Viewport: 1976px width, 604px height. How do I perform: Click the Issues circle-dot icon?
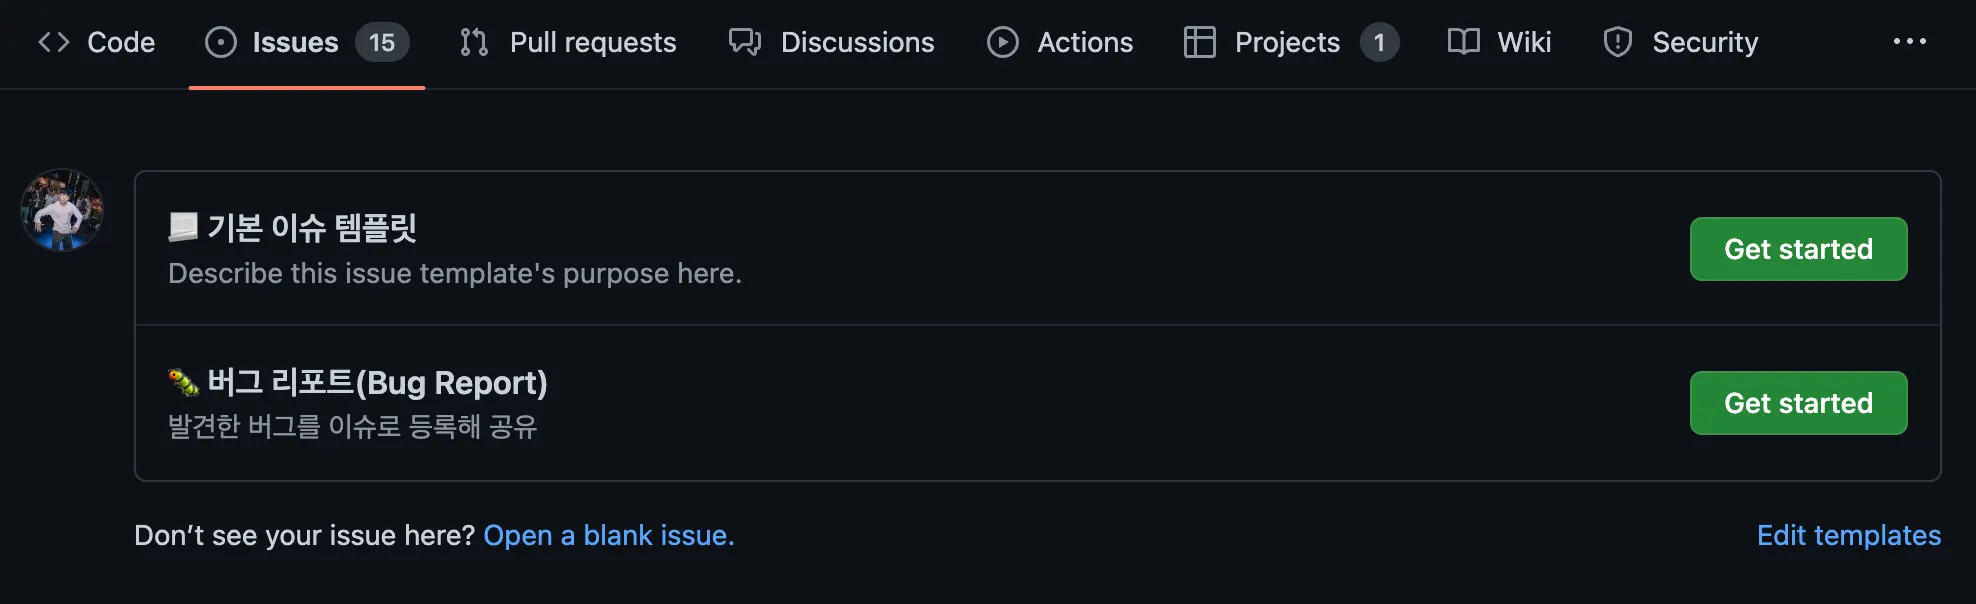[x=220, y=42]
